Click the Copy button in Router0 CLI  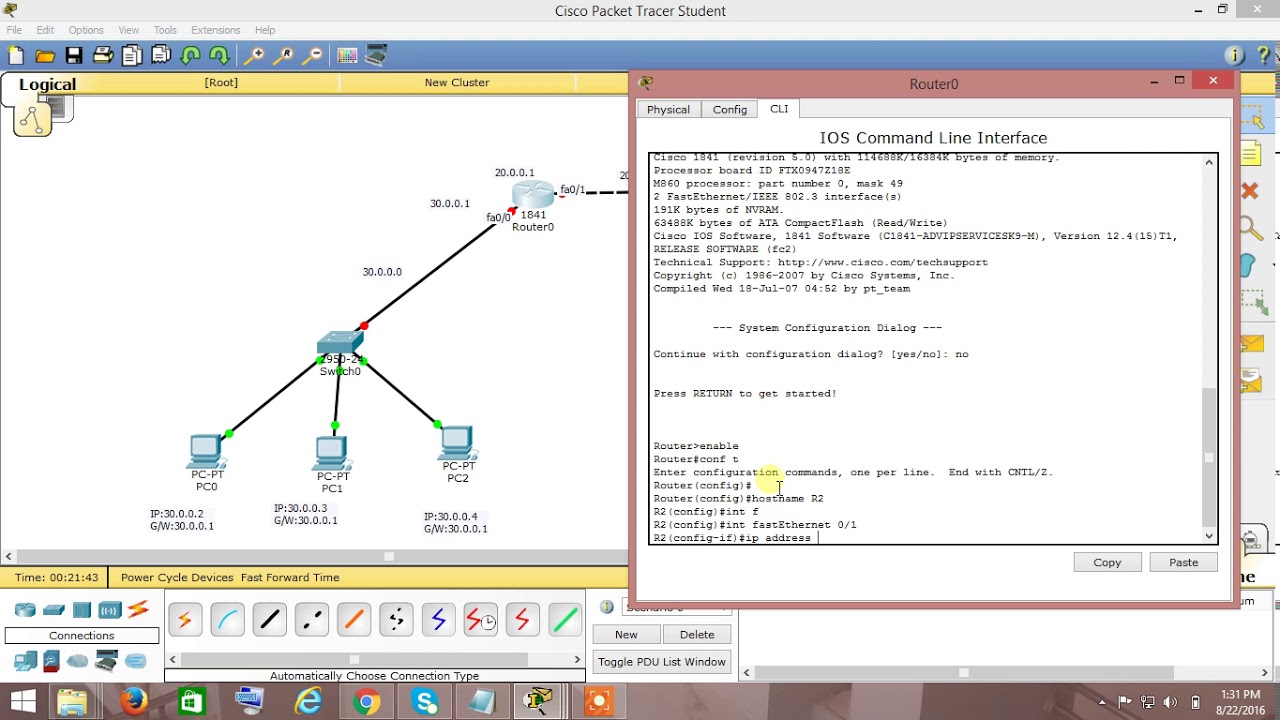[1107, 562]
